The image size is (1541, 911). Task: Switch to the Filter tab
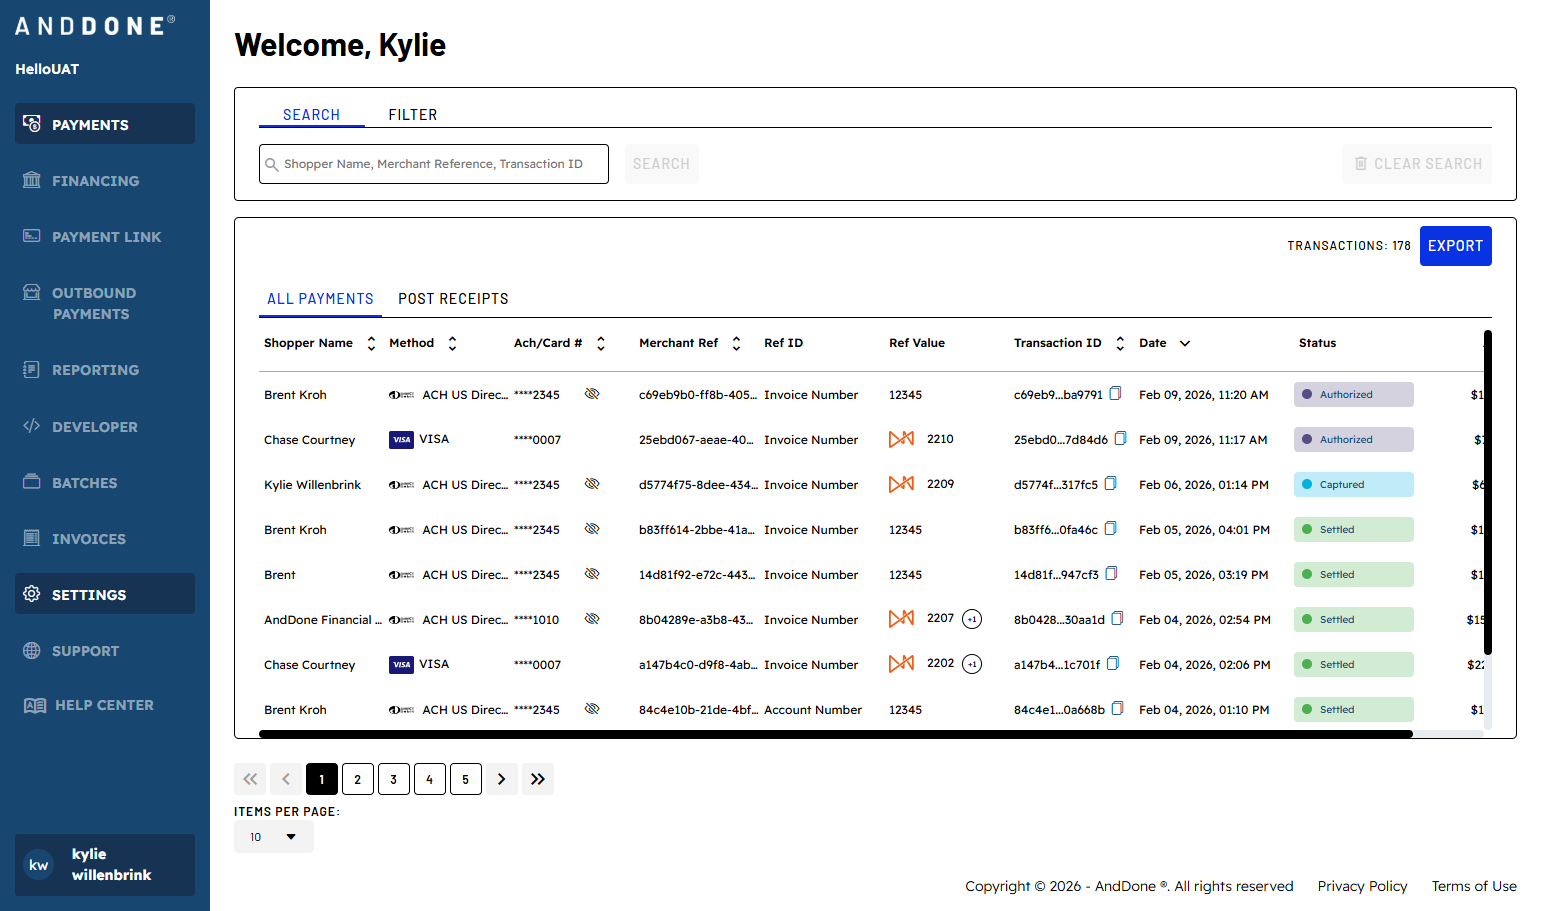click(x=413, y=115)
